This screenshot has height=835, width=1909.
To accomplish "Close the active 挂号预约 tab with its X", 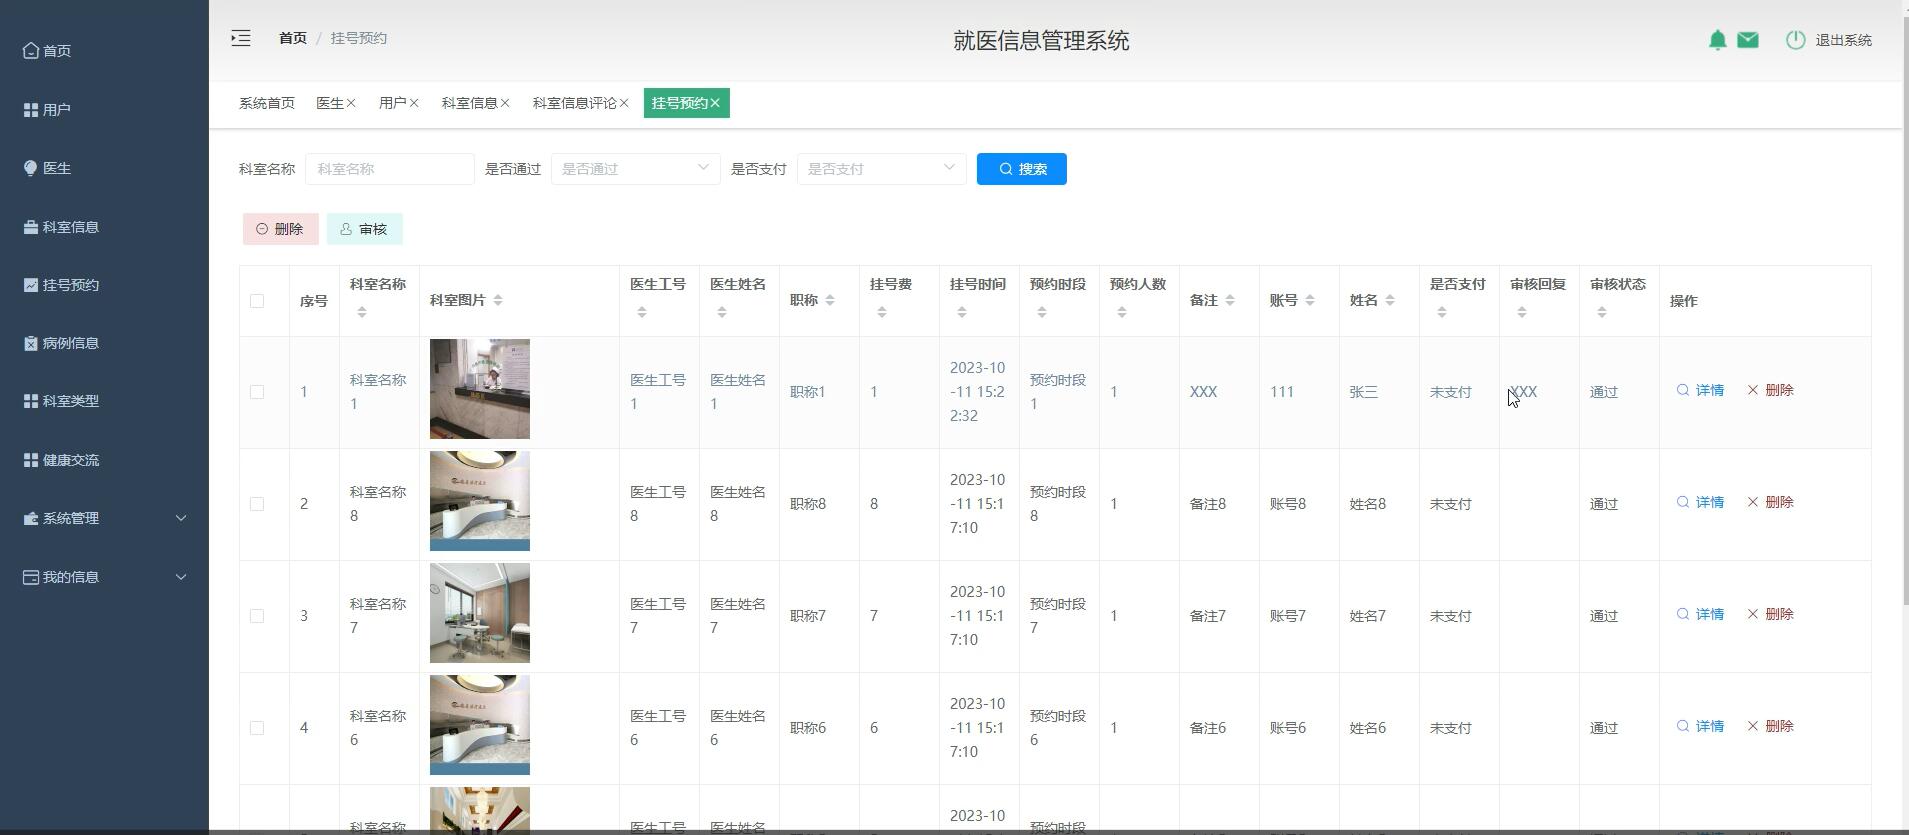I will (x=715, y=103).
